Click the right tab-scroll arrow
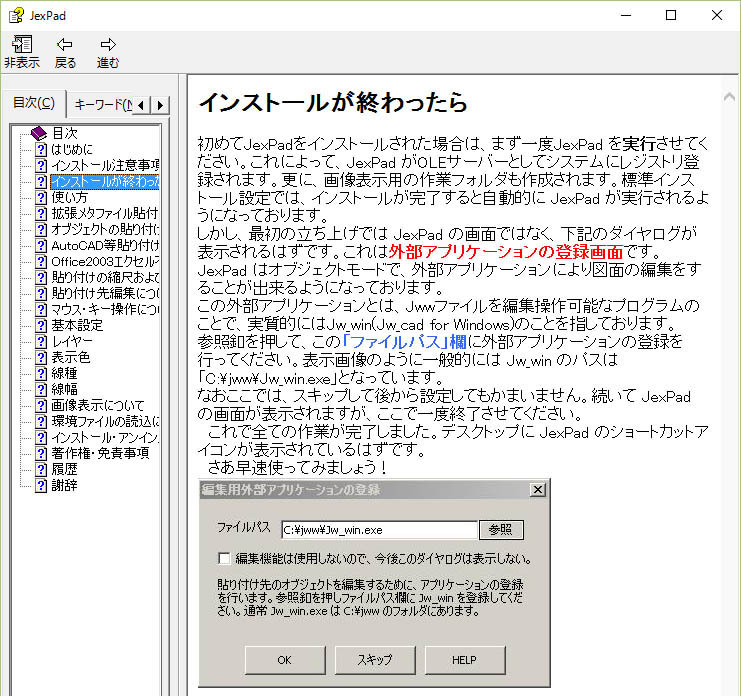This screenshot has height=696, width=741. pyautogui.click(x=160, y=105)
